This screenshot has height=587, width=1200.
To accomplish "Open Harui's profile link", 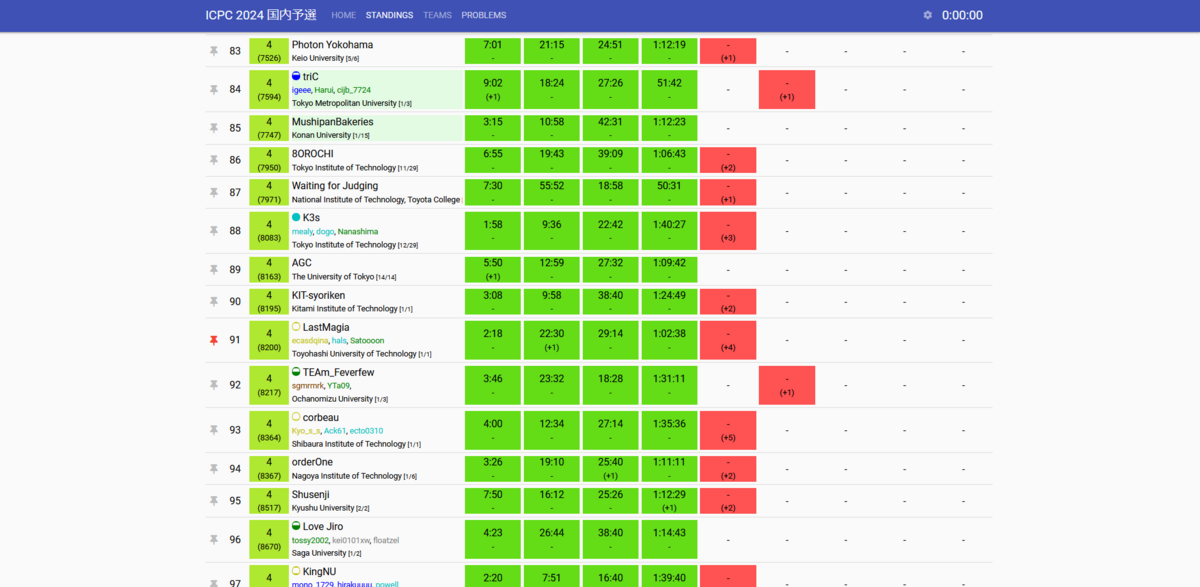I will click(324, 90).
